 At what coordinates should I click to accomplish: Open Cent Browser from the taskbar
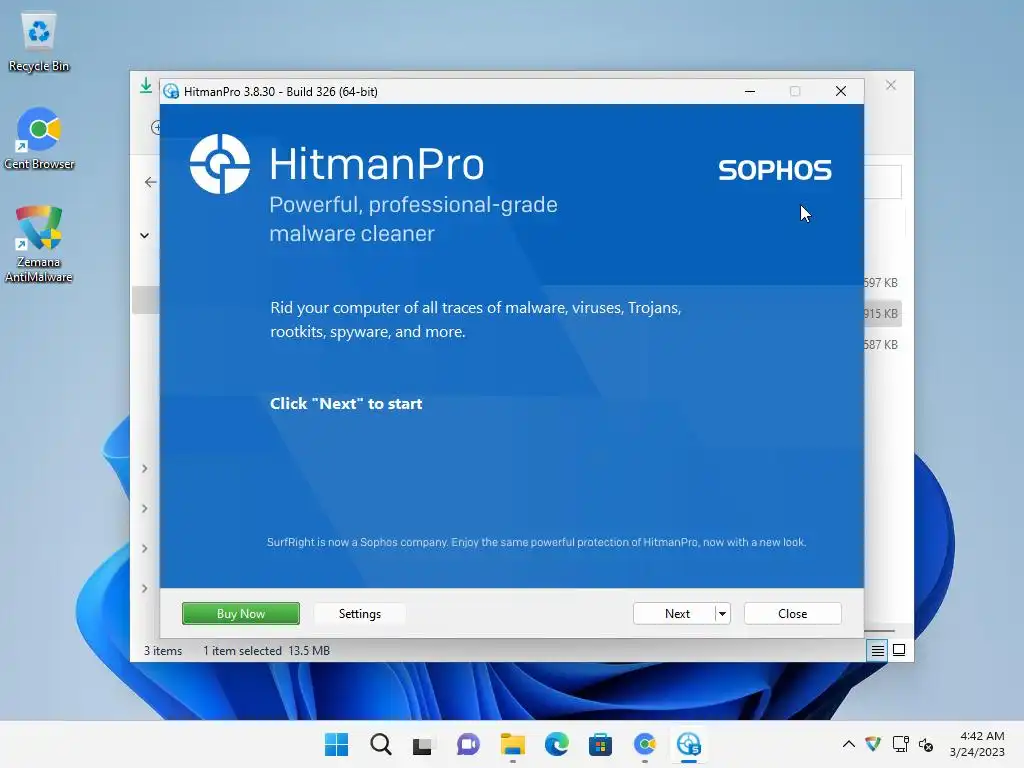[645, 744]
